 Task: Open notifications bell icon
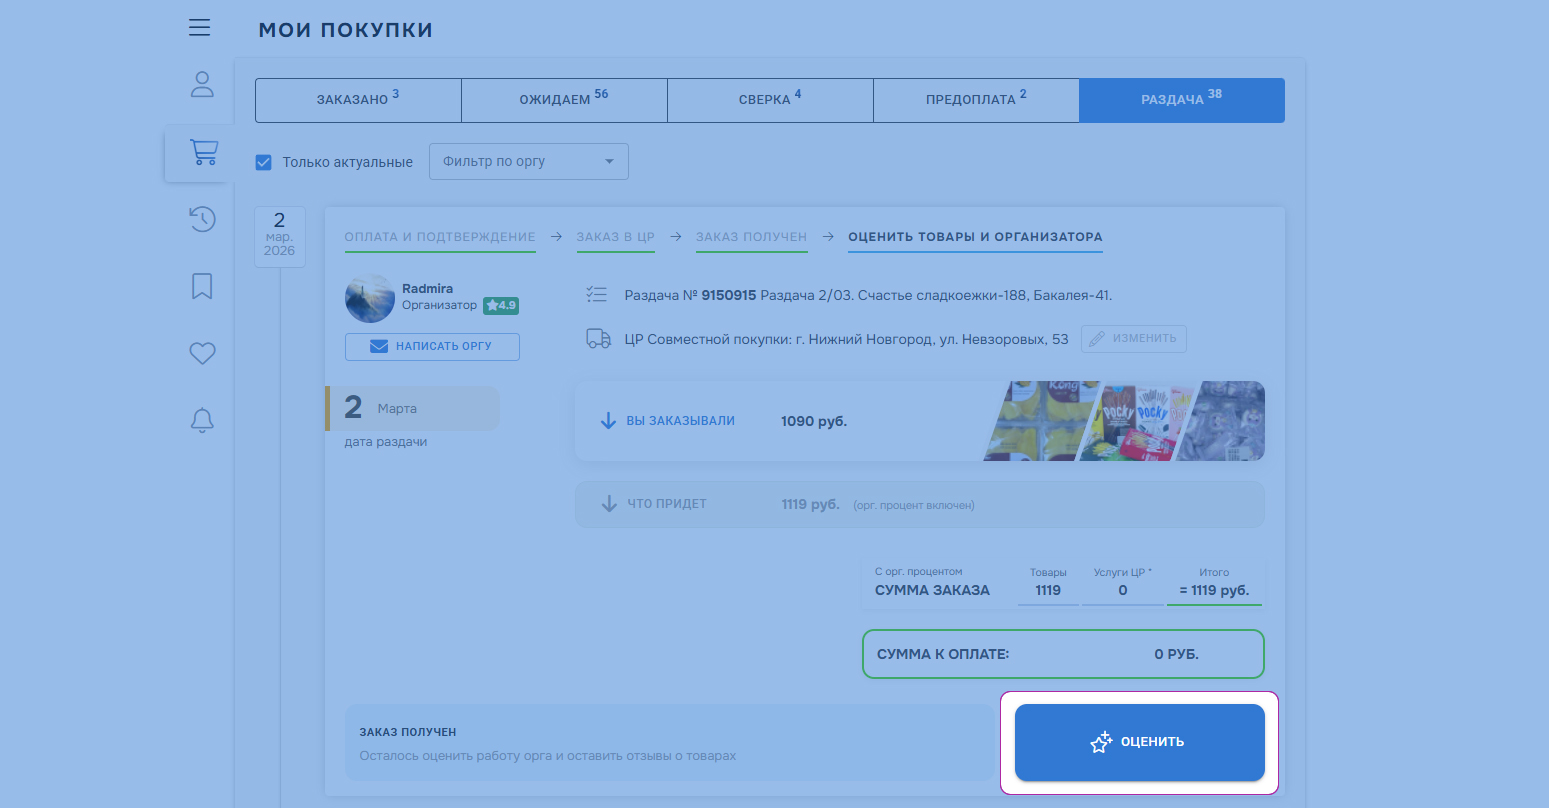tap(202, 420)
